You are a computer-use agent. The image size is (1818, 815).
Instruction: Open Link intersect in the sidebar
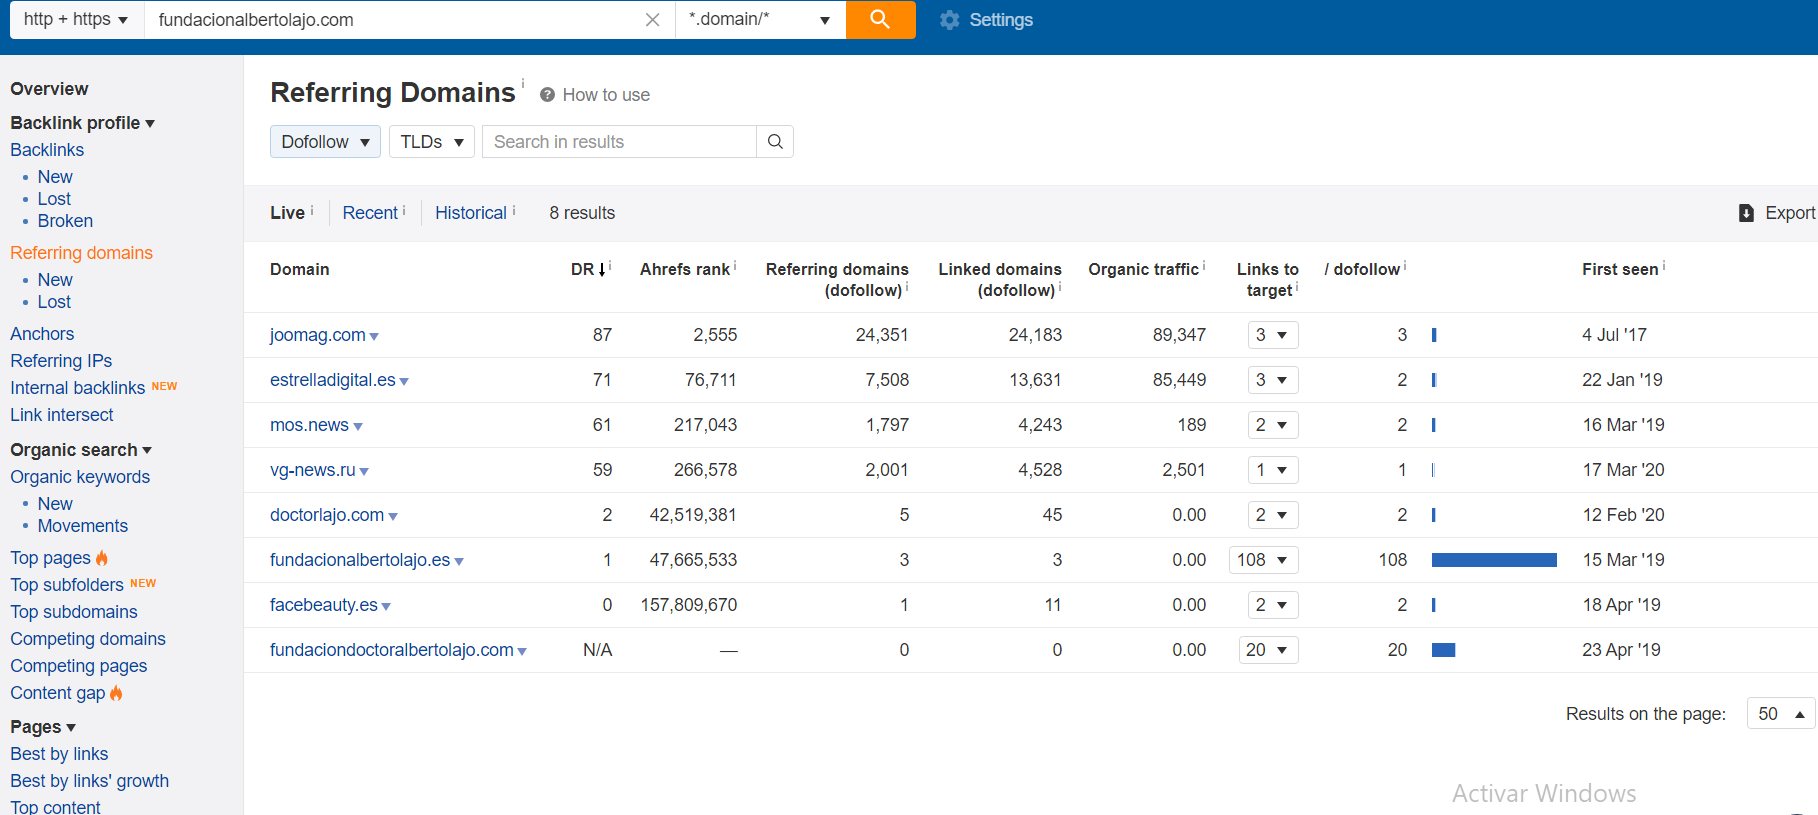coord(62,415)
